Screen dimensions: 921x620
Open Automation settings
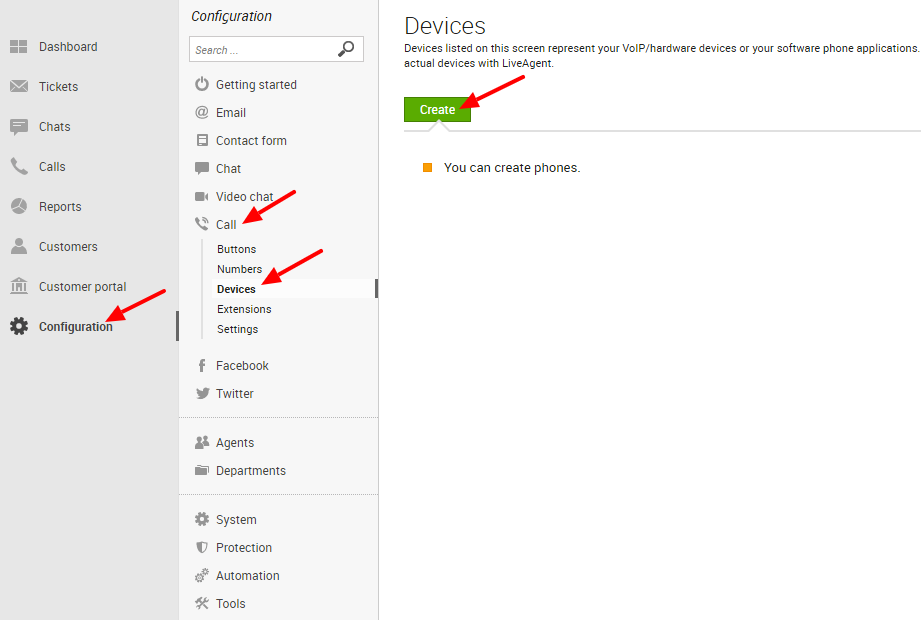(x=247, y=575)
